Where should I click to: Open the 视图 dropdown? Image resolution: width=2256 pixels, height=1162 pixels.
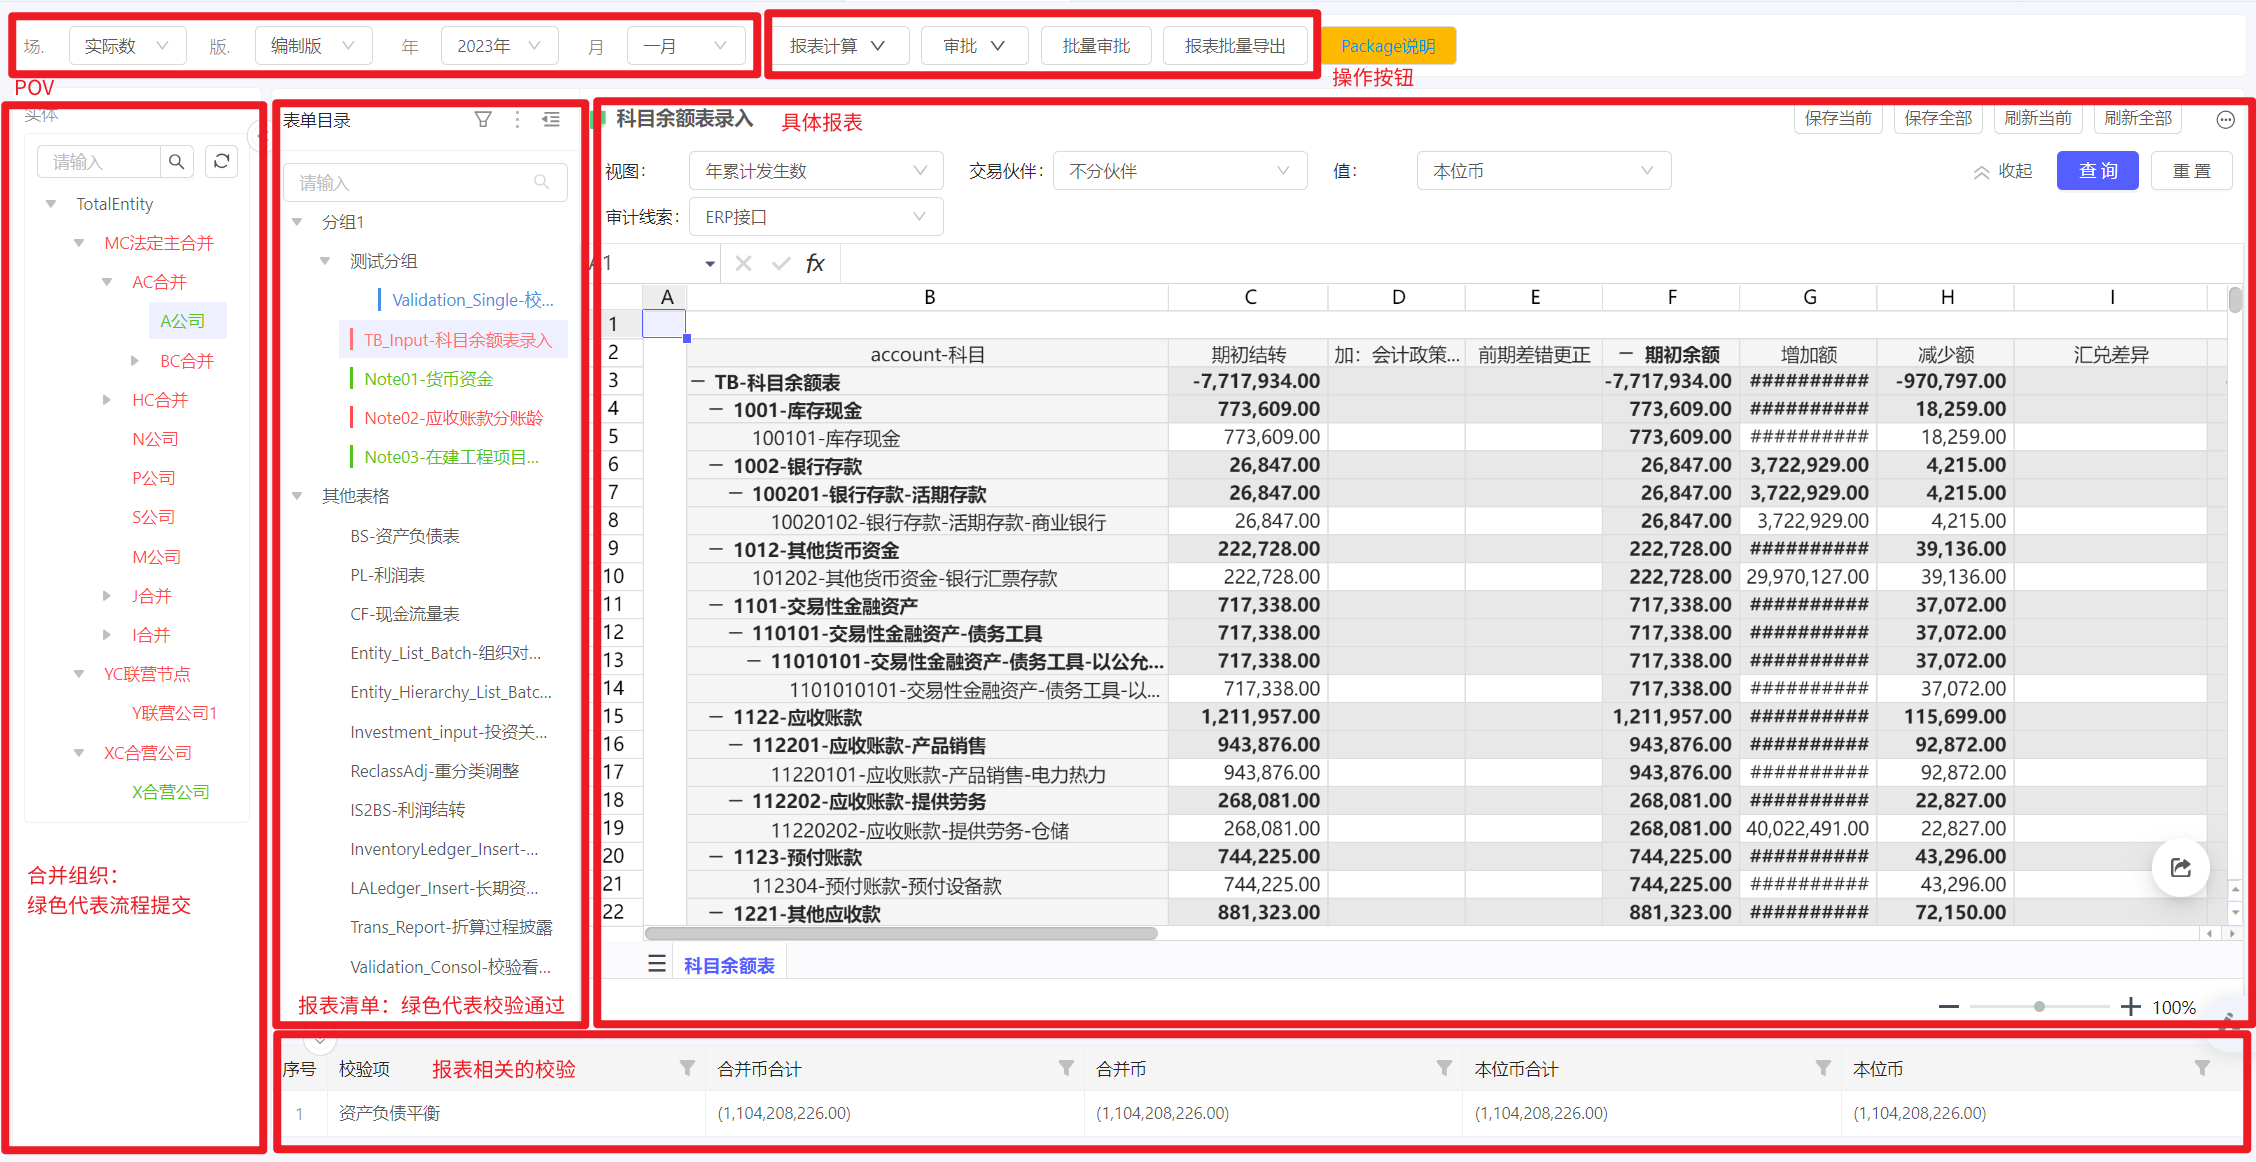click(x=815, y=171)
